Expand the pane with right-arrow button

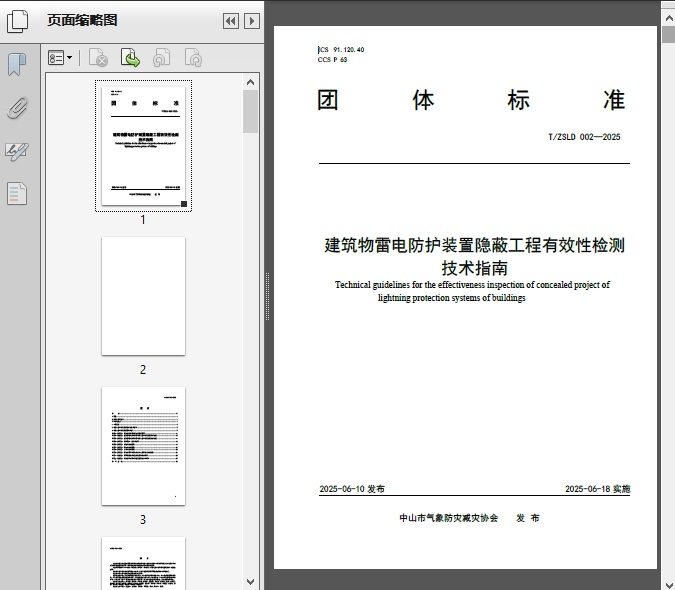(252, 21)
